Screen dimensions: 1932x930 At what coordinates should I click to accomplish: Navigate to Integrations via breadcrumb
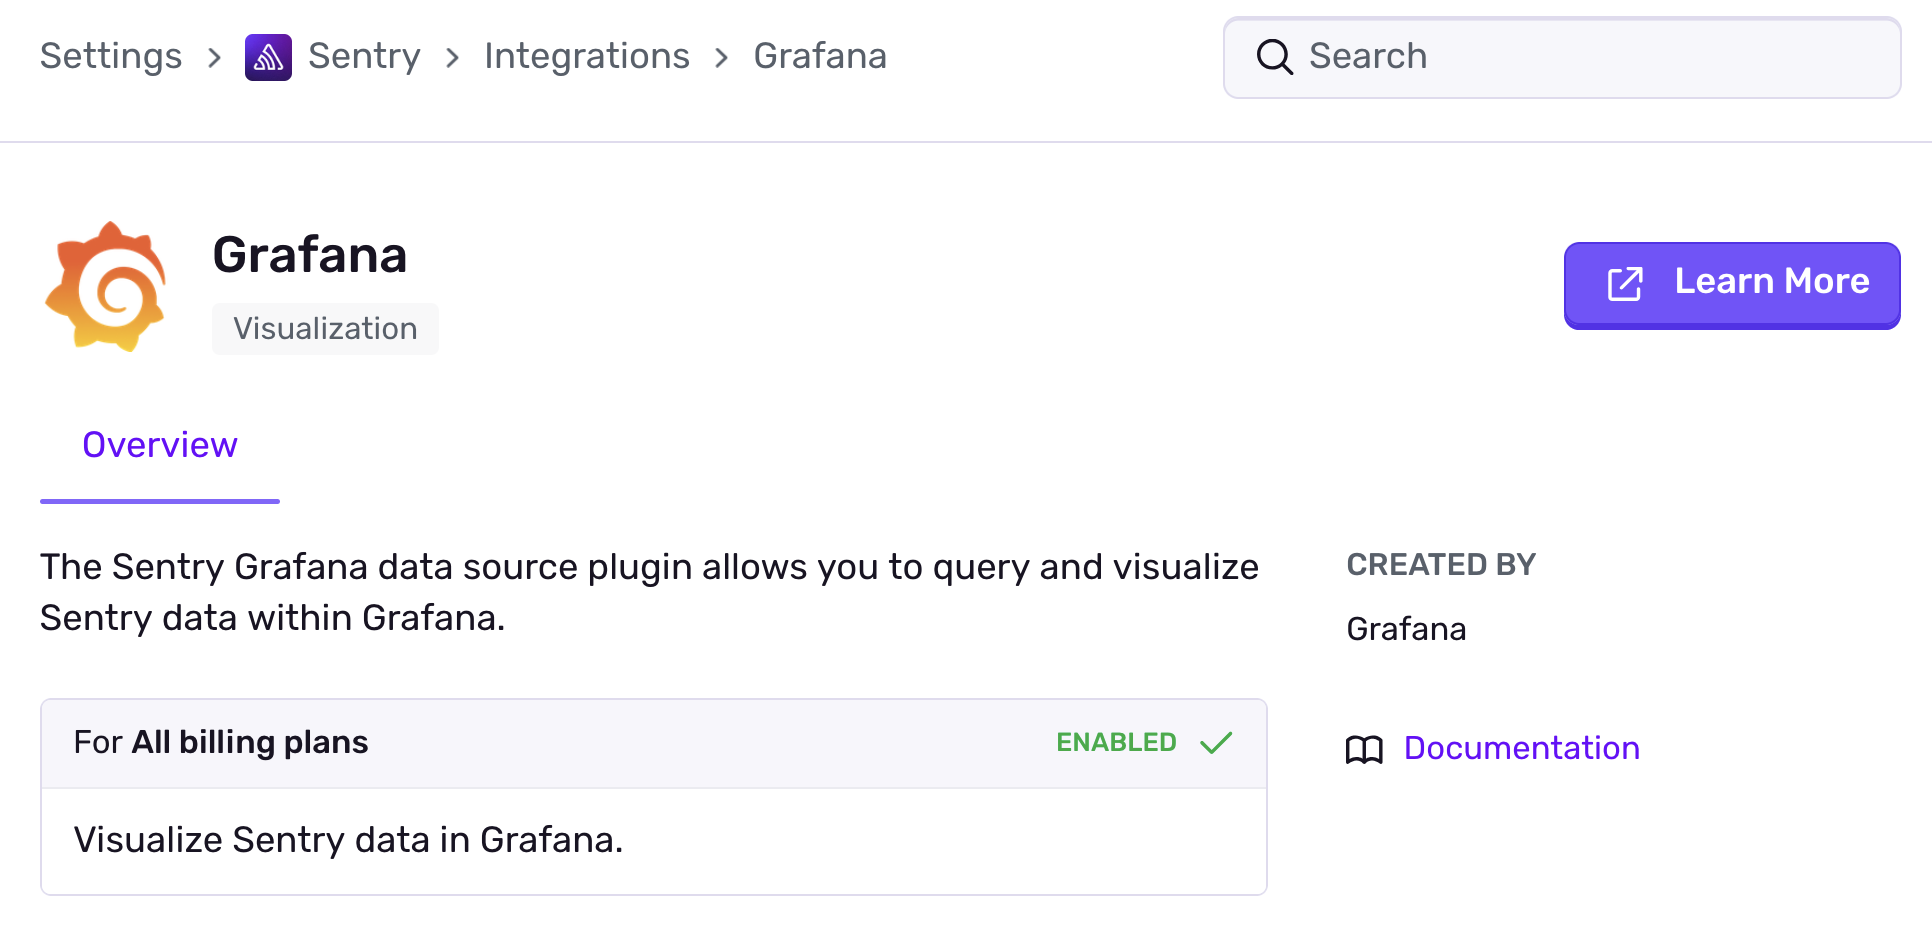(x=586, y=57)
